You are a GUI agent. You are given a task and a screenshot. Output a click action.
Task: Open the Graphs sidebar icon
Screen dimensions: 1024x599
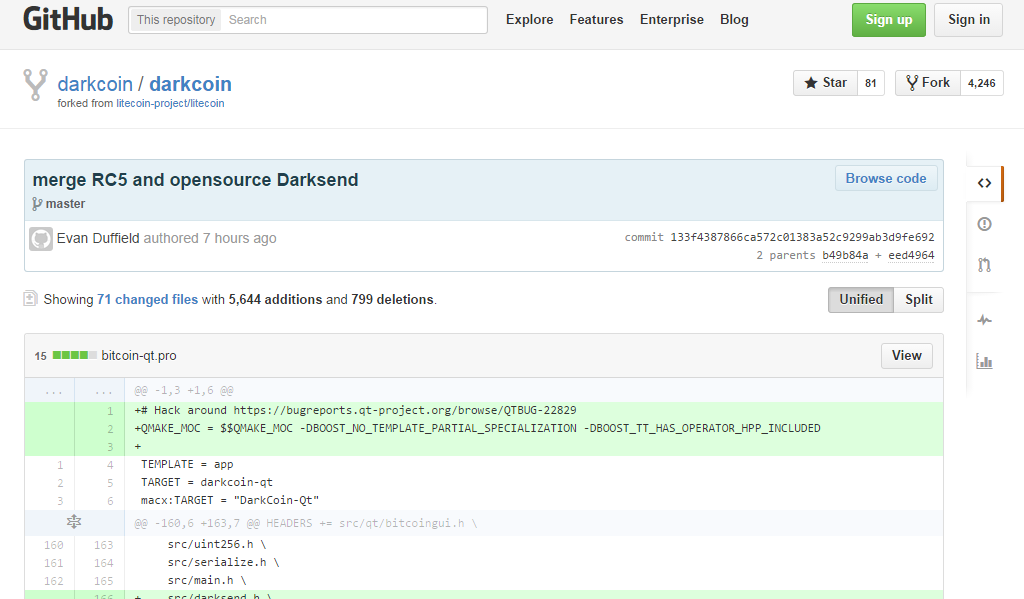coord(984,361)
